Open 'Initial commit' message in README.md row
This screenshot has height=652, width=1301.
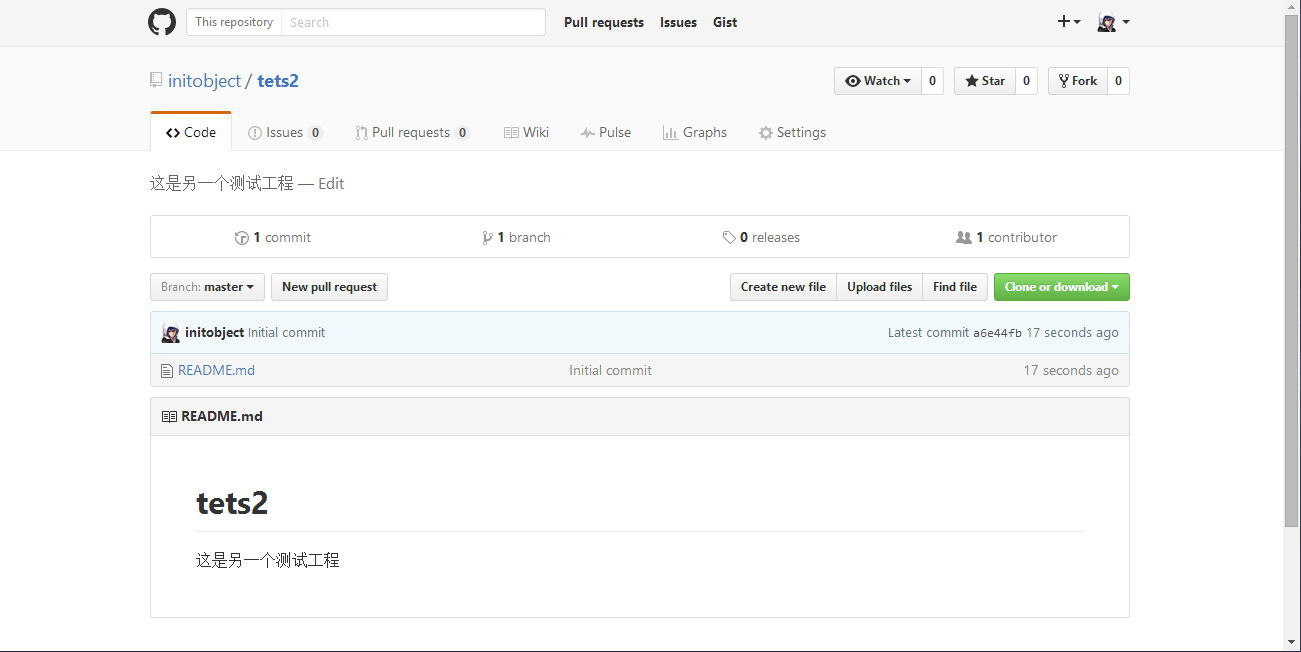click(x=610, y=370)
